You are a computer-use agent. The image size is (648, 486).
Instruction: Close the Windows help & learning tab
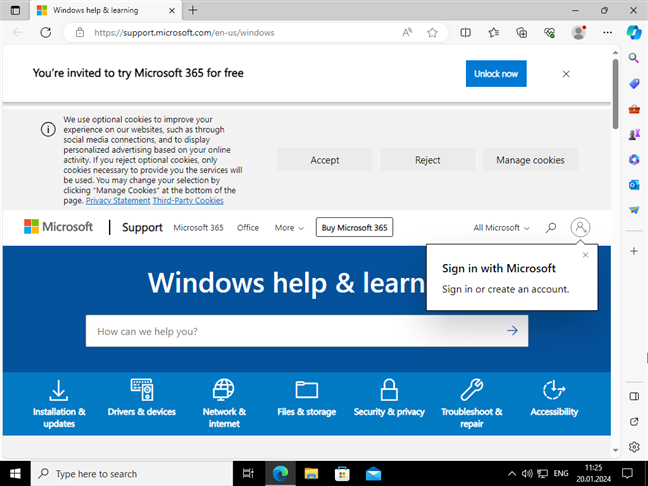coord(172,11)
